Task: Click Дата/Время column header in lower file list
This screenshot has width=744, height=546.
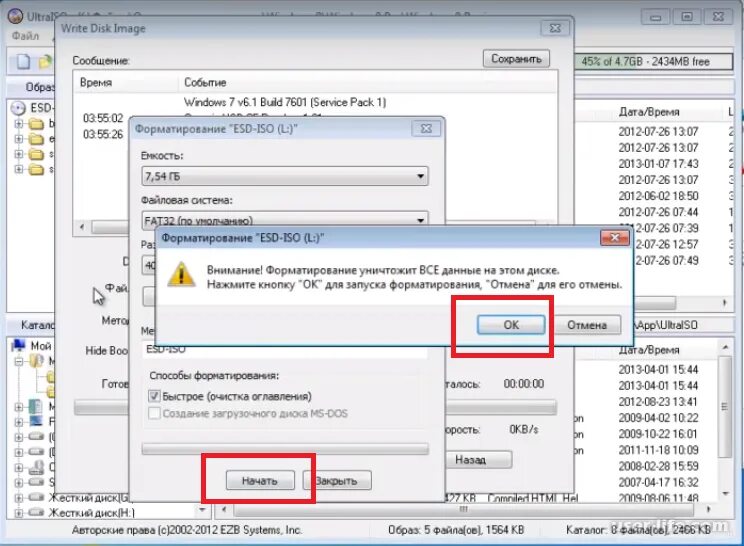Action: click(649, 350)
